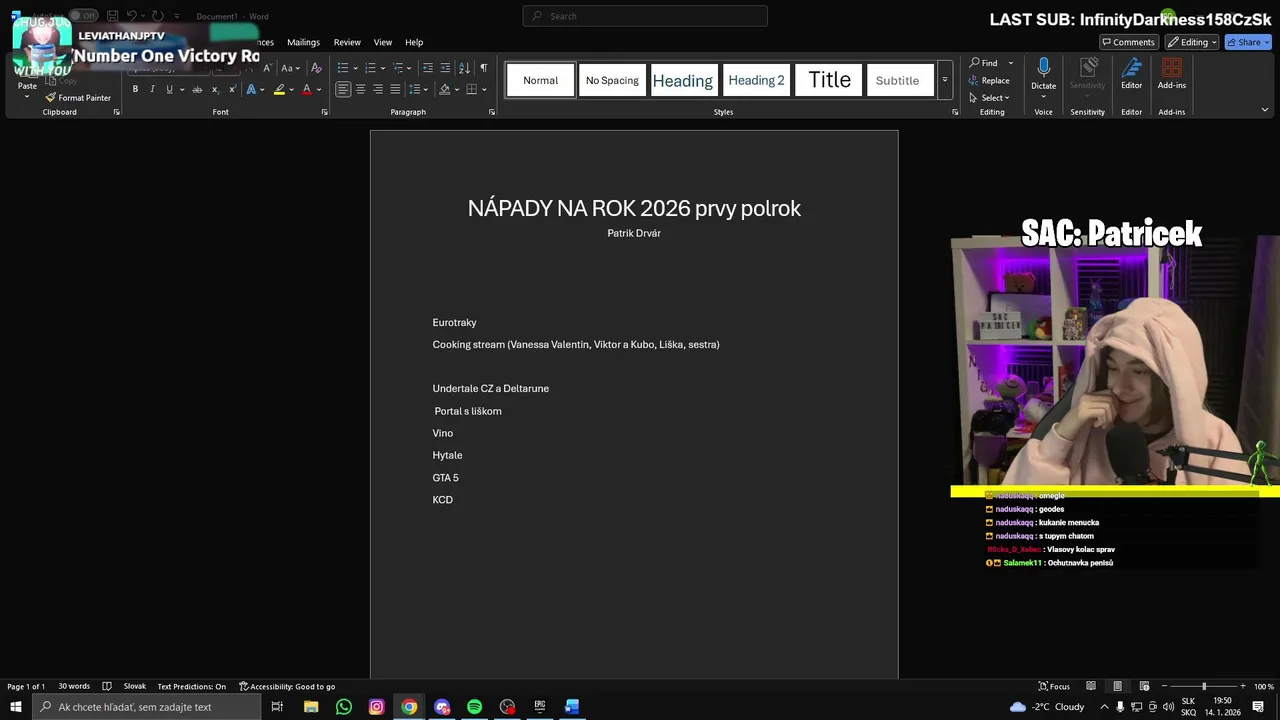This screenshot has width=1280, height=720.
Task: Clear all formatting
Action: [316, 68]
